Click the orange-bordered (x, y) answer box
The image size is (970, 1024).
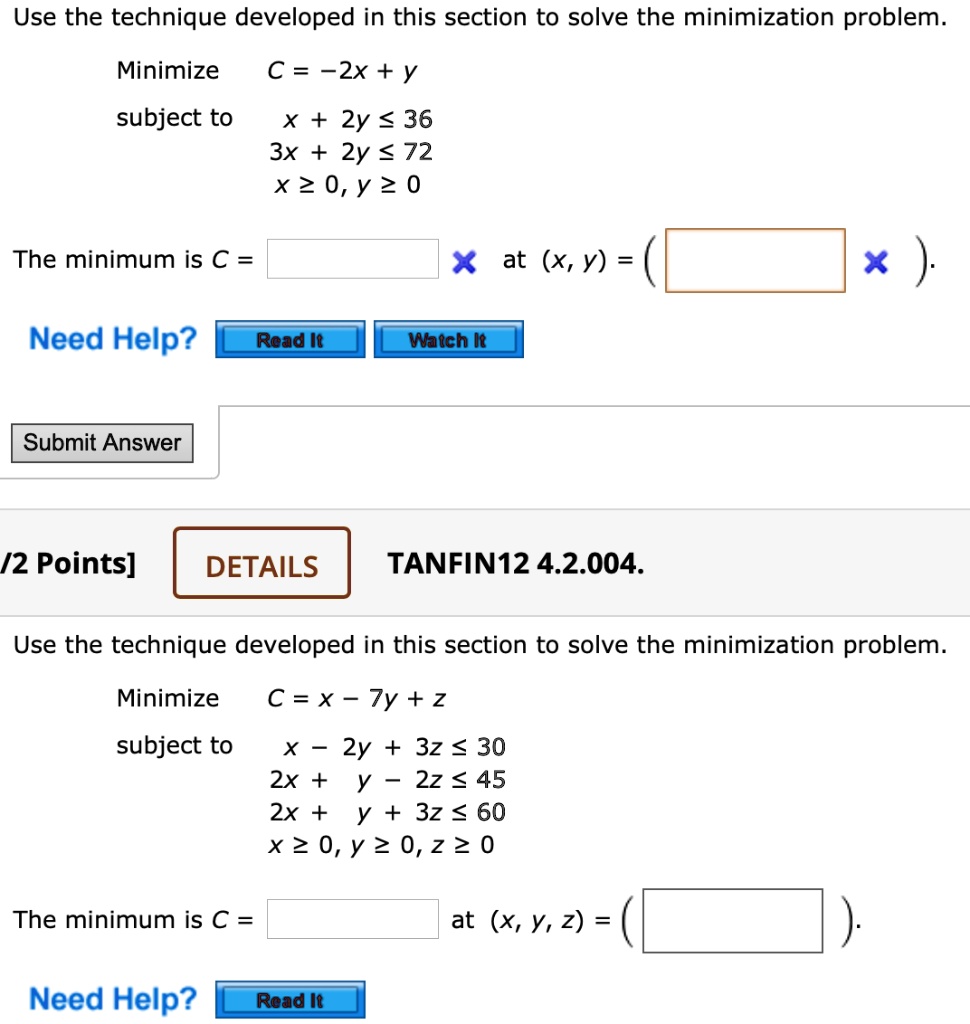point(756,261)
